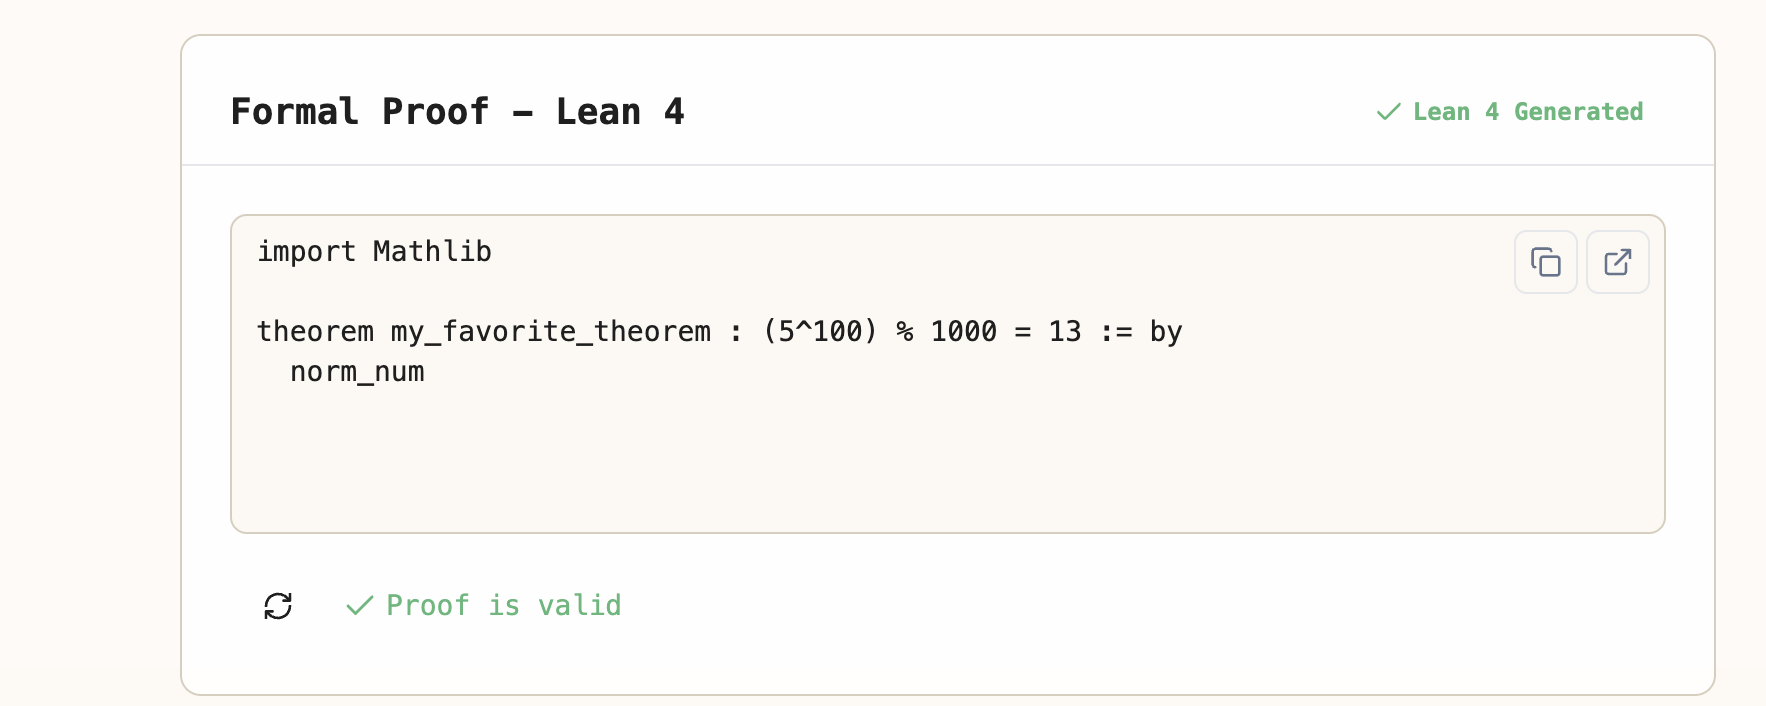The image size is (1766, 706).
Task: Click the empty area of the code block
Action: 947,461
